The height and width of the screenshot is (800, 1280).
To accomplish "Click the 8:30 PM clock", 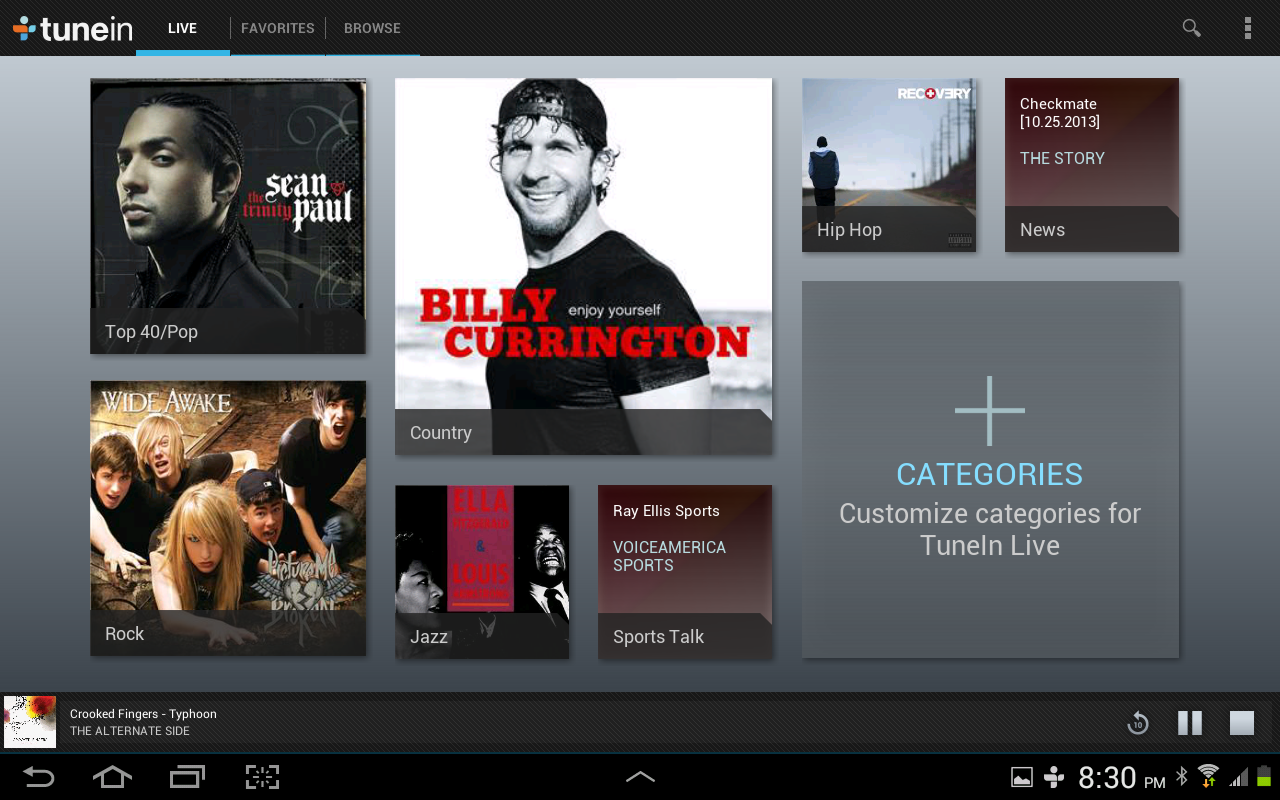I will 1121,777.
